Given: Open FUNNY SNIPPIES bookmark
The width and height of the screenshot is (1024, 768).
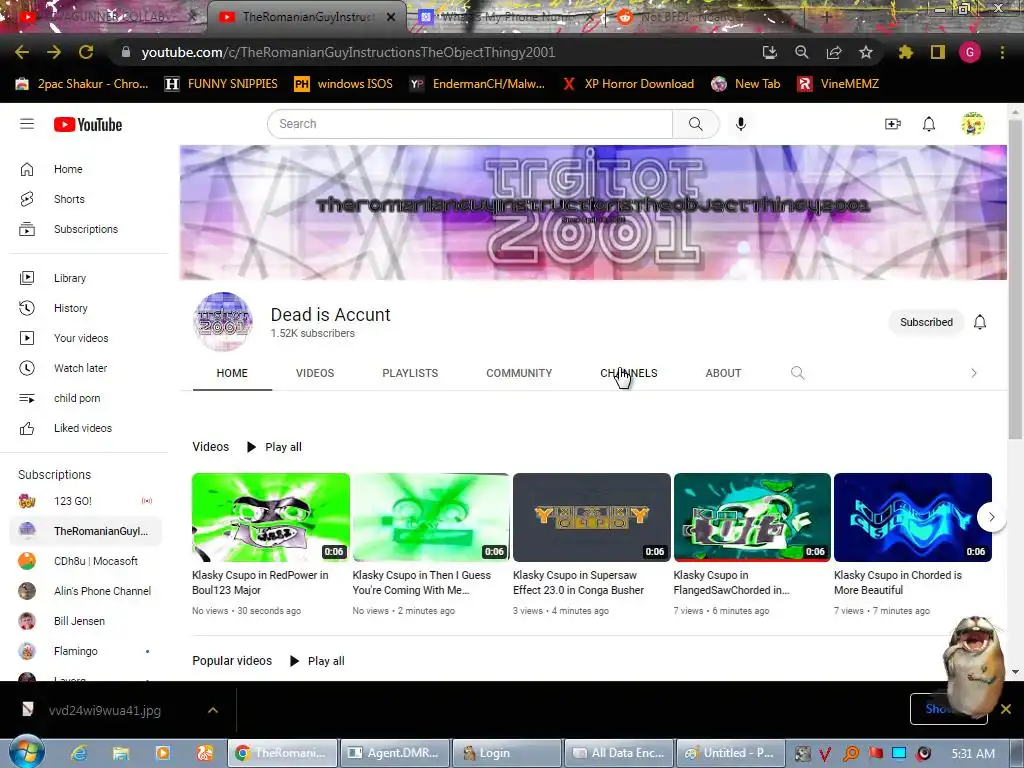Looking at the screenshot, I should [x=221, y=84].
